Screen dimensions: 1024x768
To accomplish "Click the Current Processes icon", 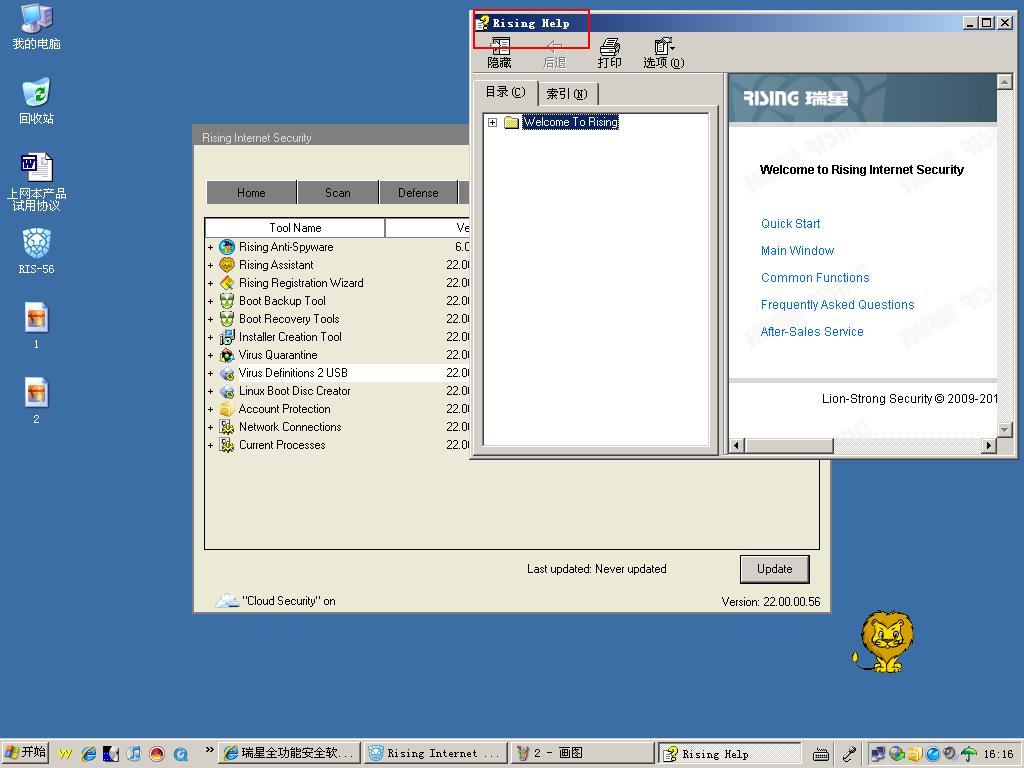I will coord(227,445).
